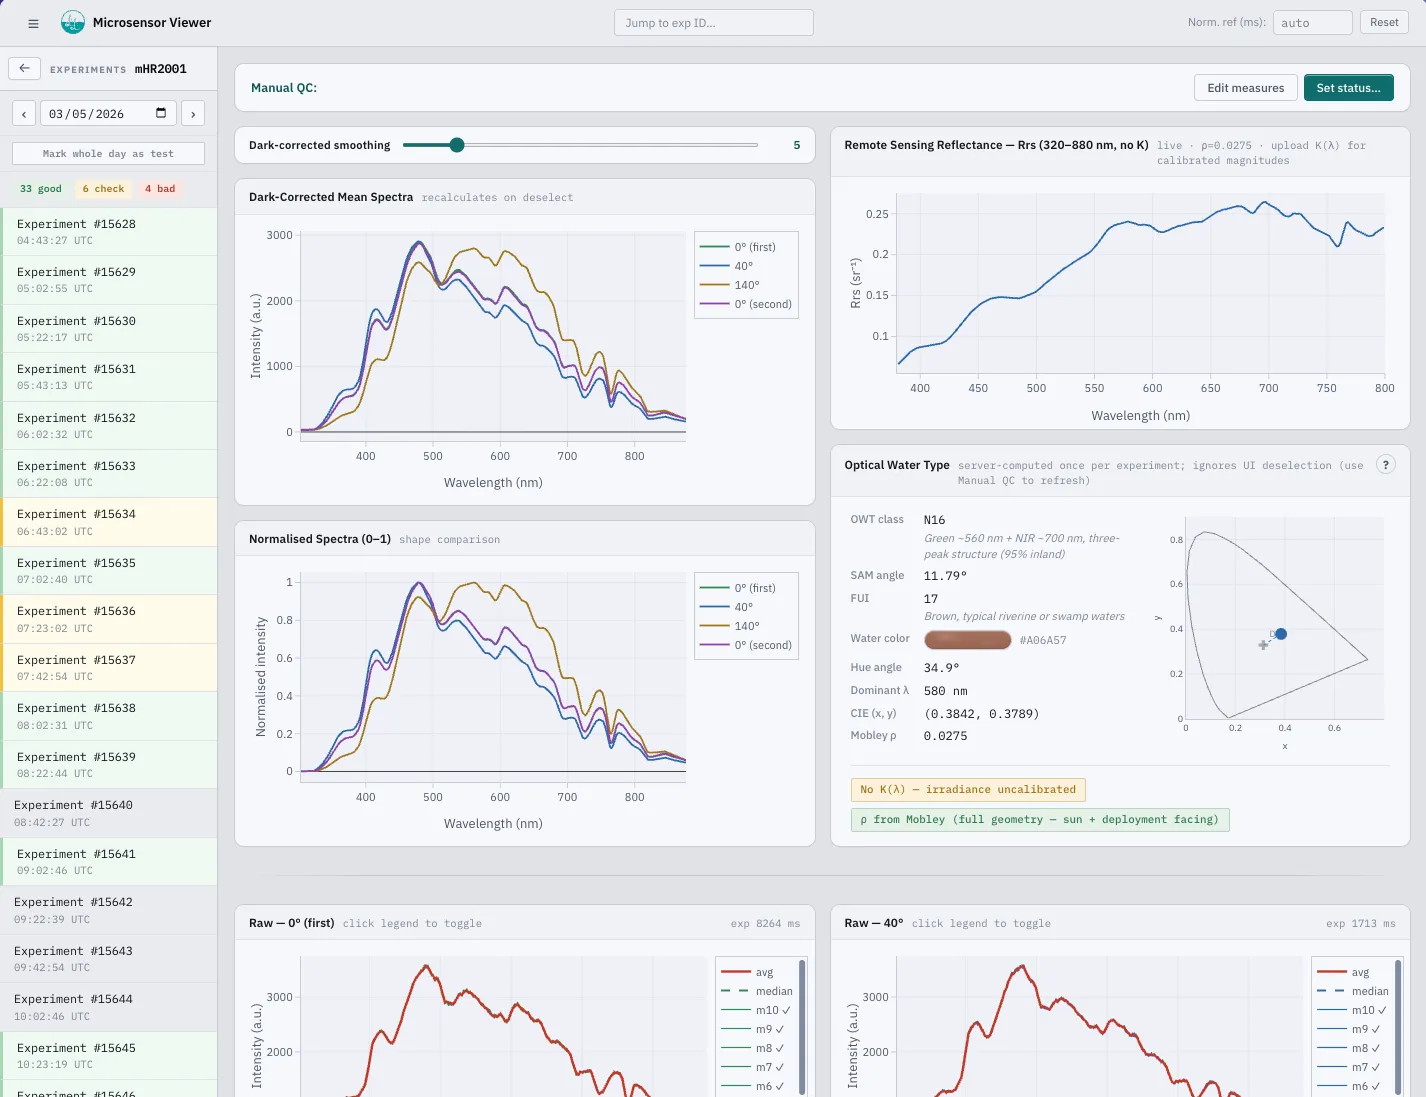The height and width of the screenshot is (1097, 1426).
Task: Toggle m8 measurement in Raw 40° legend
Action: tap(1352, 1048)
